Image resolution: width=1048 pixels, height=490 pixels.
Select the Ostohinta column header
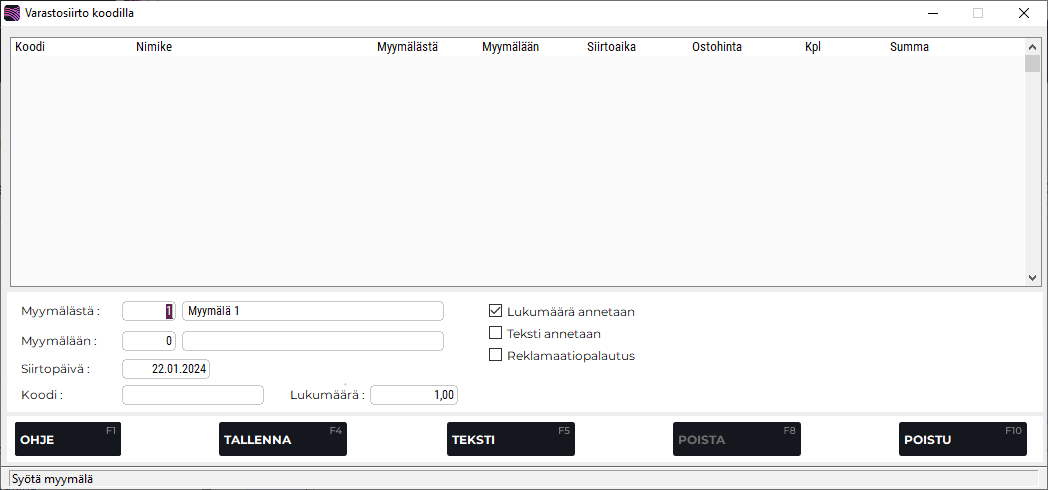[x=716, y=47]
